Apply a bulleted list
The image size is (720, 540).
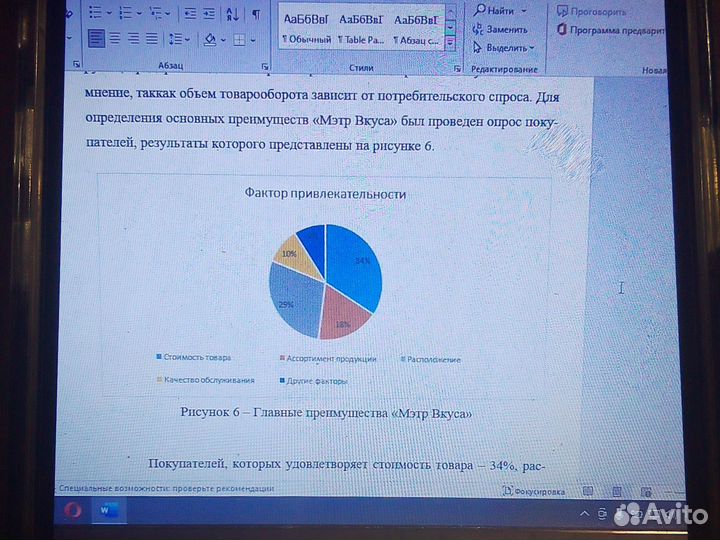95,12
